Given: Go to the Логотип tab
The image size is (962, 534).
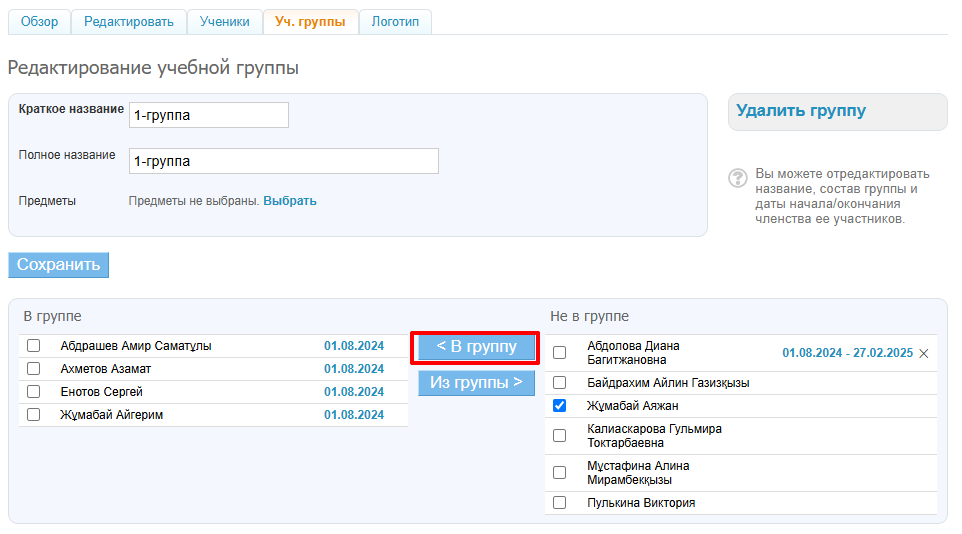Looking at the screenshot, I should [x=395, y=21].
